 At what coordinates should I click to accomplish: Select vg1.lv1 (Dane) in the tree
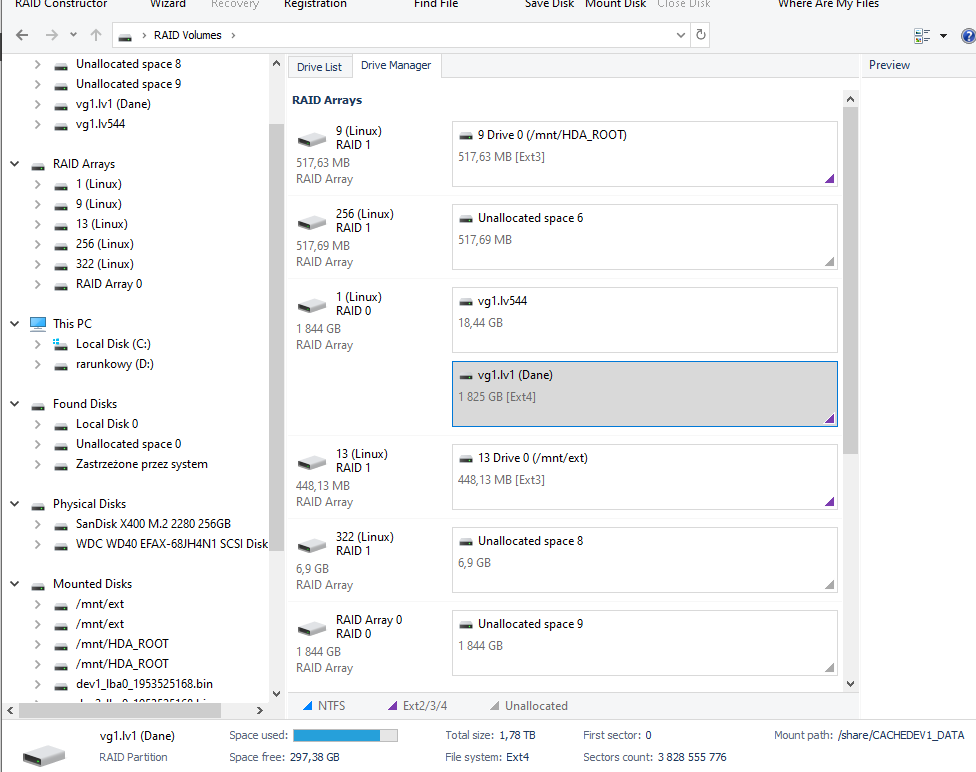tap(113, 104)
